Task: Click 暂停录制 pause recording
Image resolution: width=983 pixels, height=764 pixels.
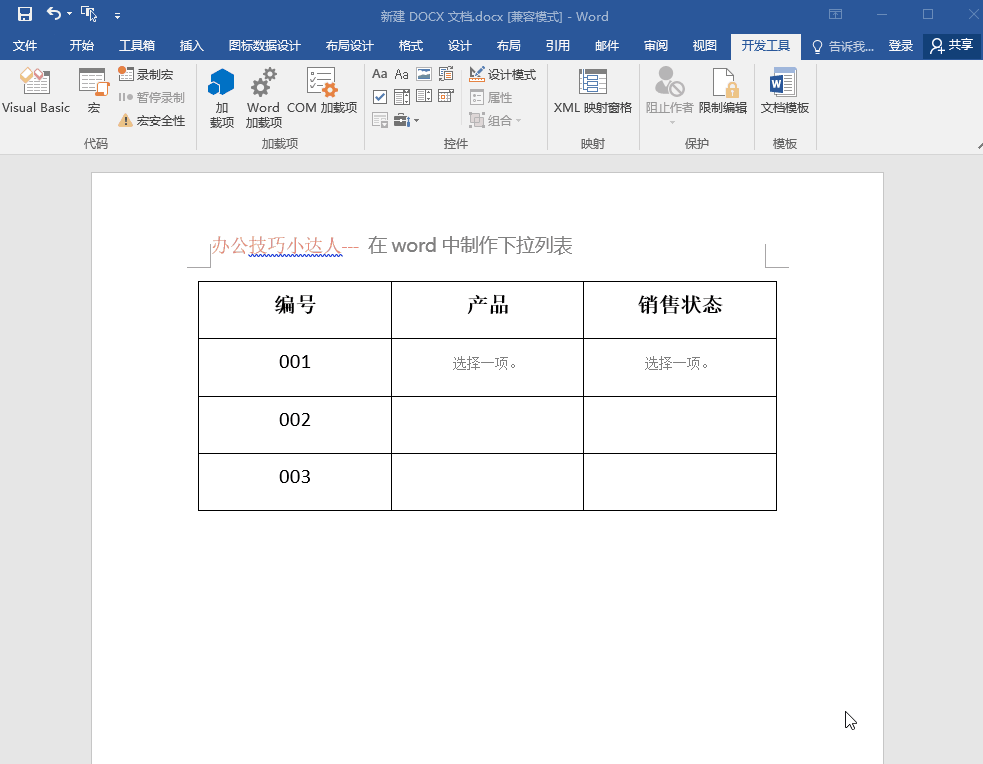Action: pos(152,98)
